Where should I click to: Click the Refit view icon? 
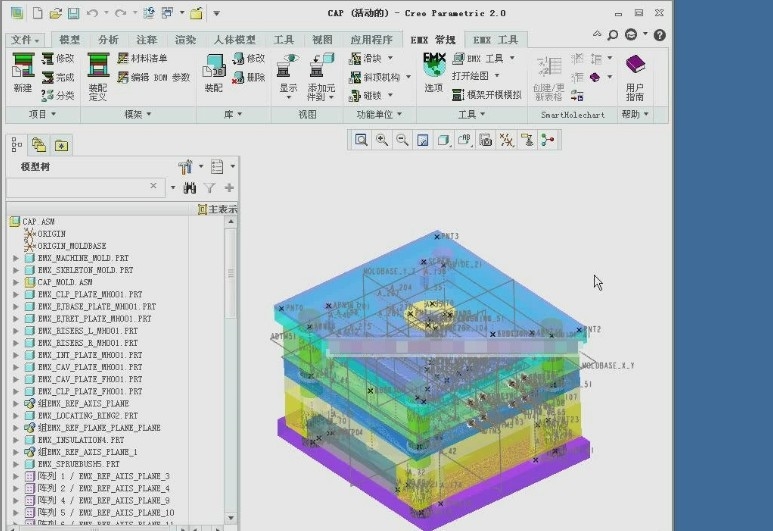coord(361,140)
